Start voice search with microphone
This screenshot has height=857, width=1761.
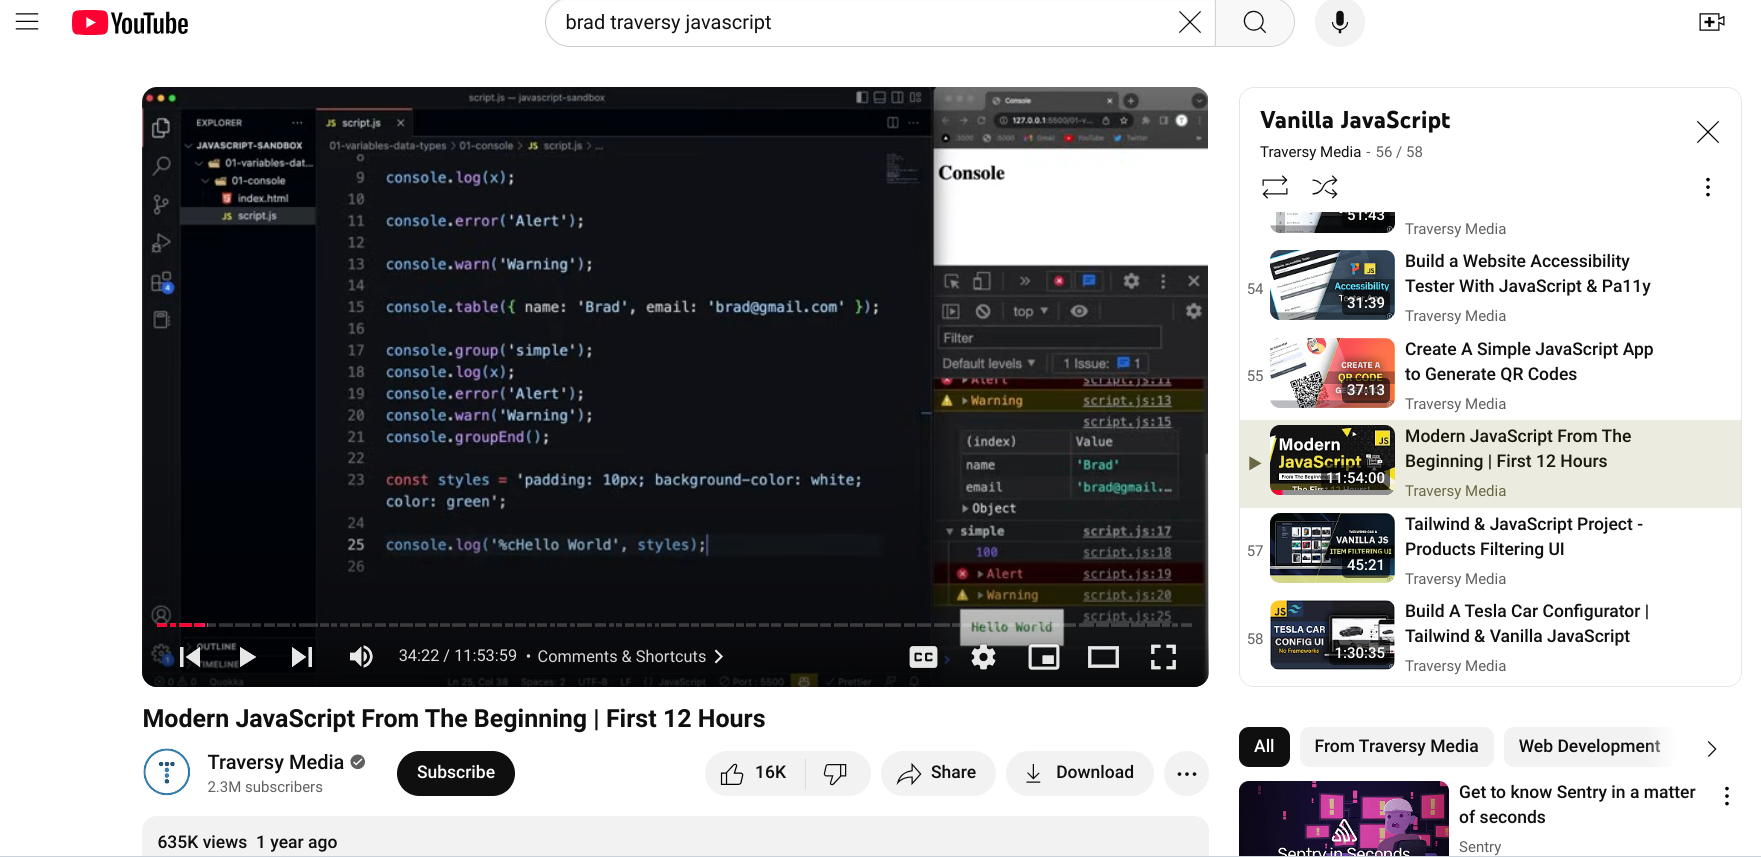click(1340, 22)
